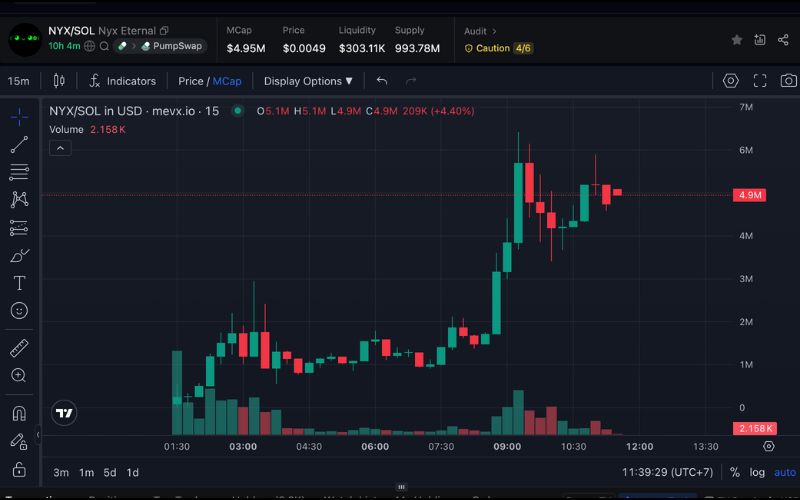This screenshot has height=500, width=800.
Task: Click the NYX/SOL in USD chart title
Action: point(134,111)
